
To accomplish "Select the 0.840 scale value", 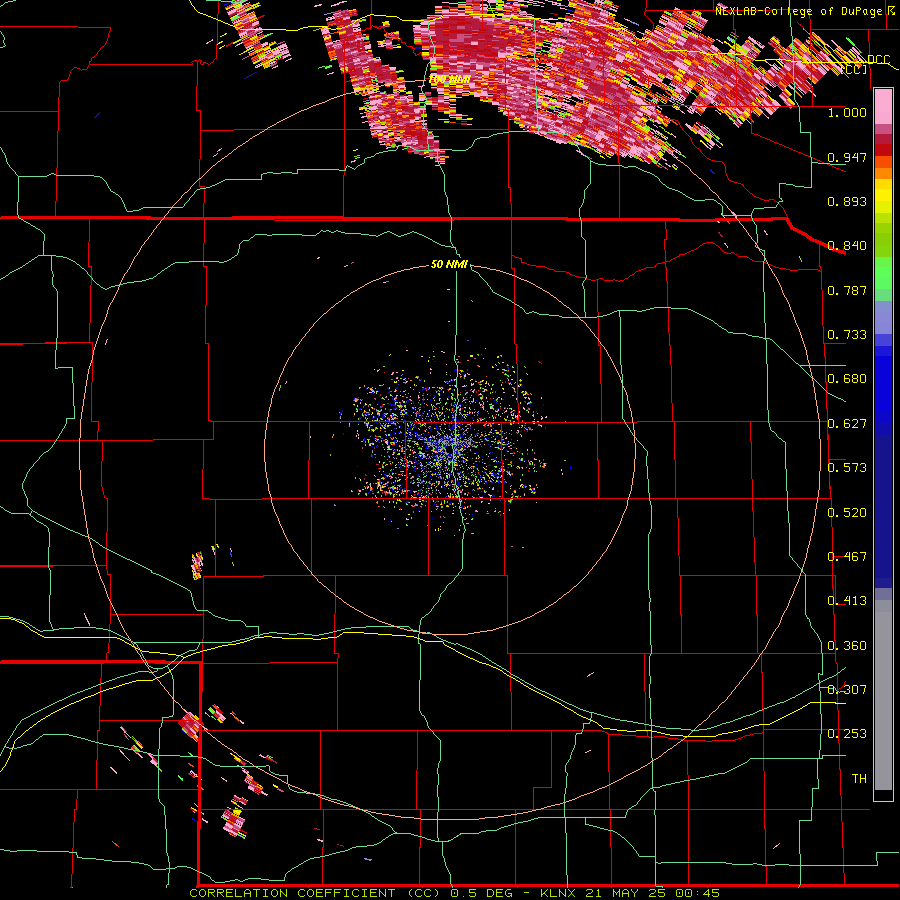I will coord(847,246).
